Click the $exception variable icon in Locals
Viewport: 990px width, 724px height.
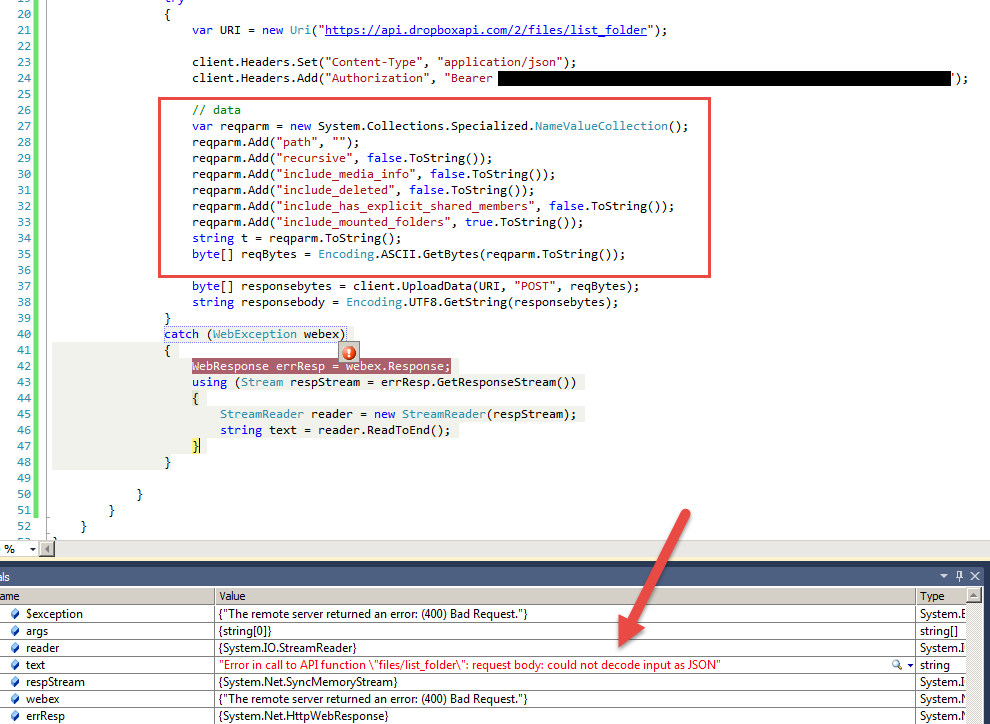pyautogui.click(x=13, y=614)
